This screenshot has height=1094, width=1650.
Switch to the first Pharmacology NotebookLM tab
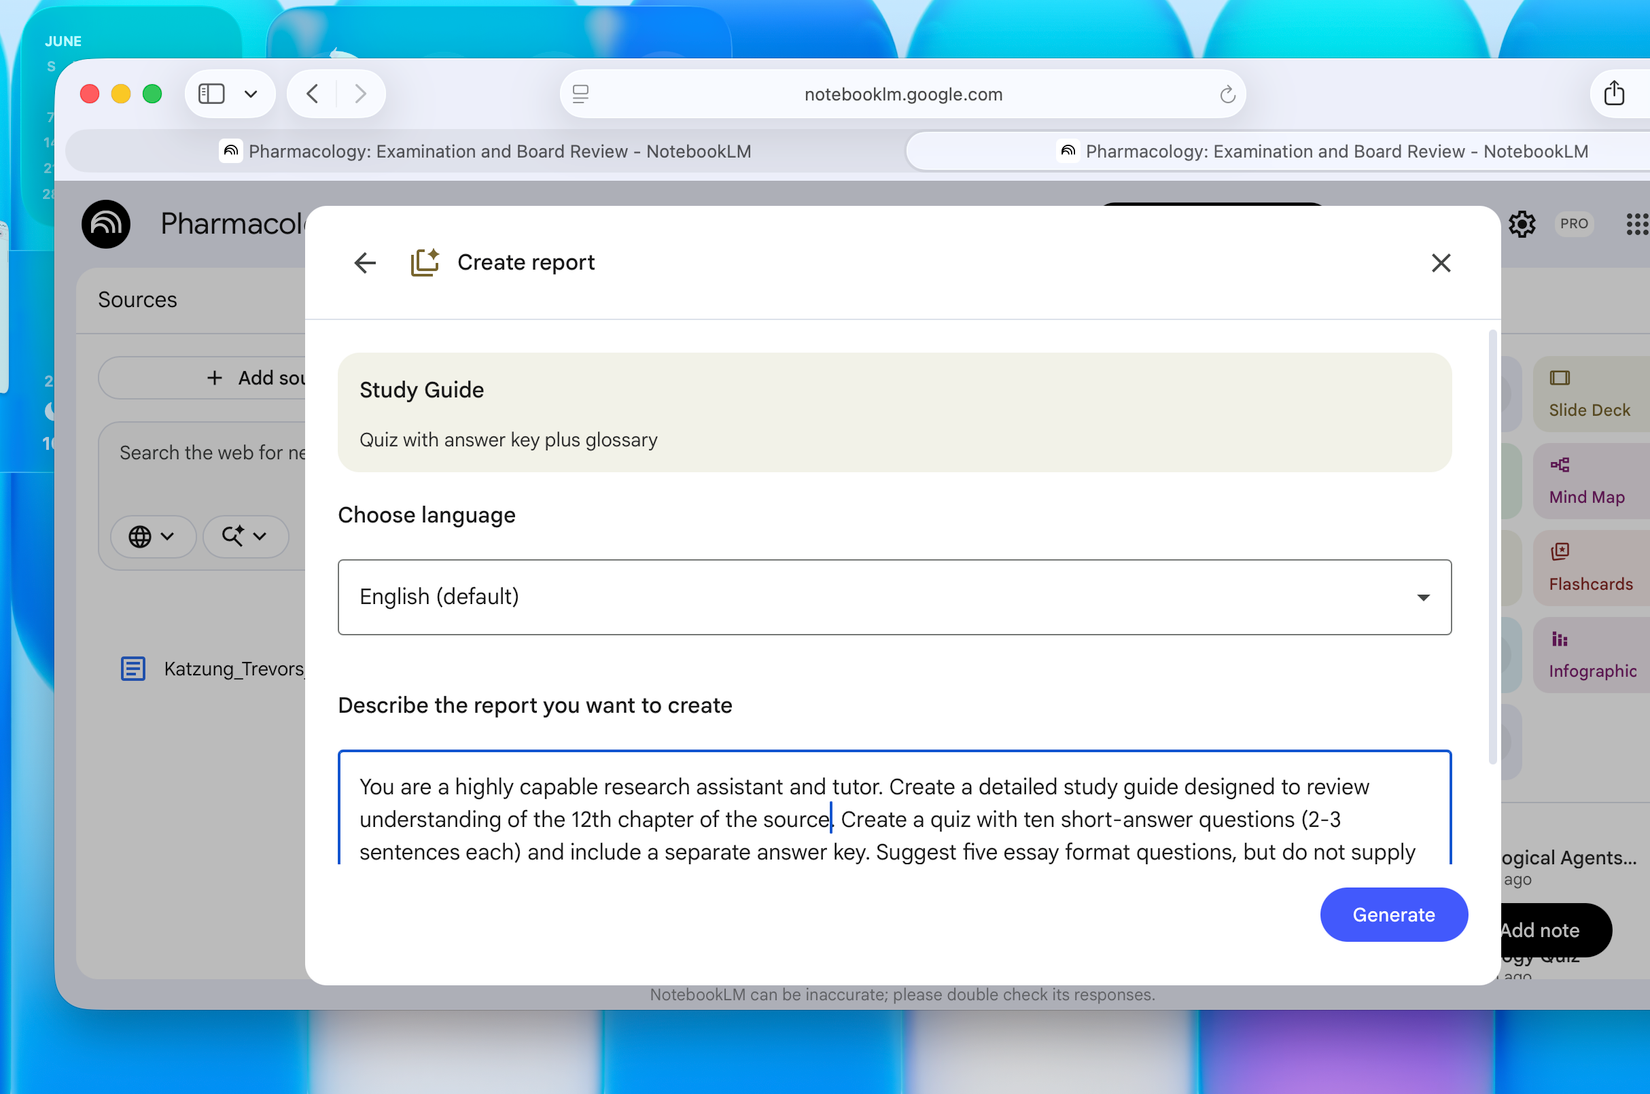click(486, 151)
